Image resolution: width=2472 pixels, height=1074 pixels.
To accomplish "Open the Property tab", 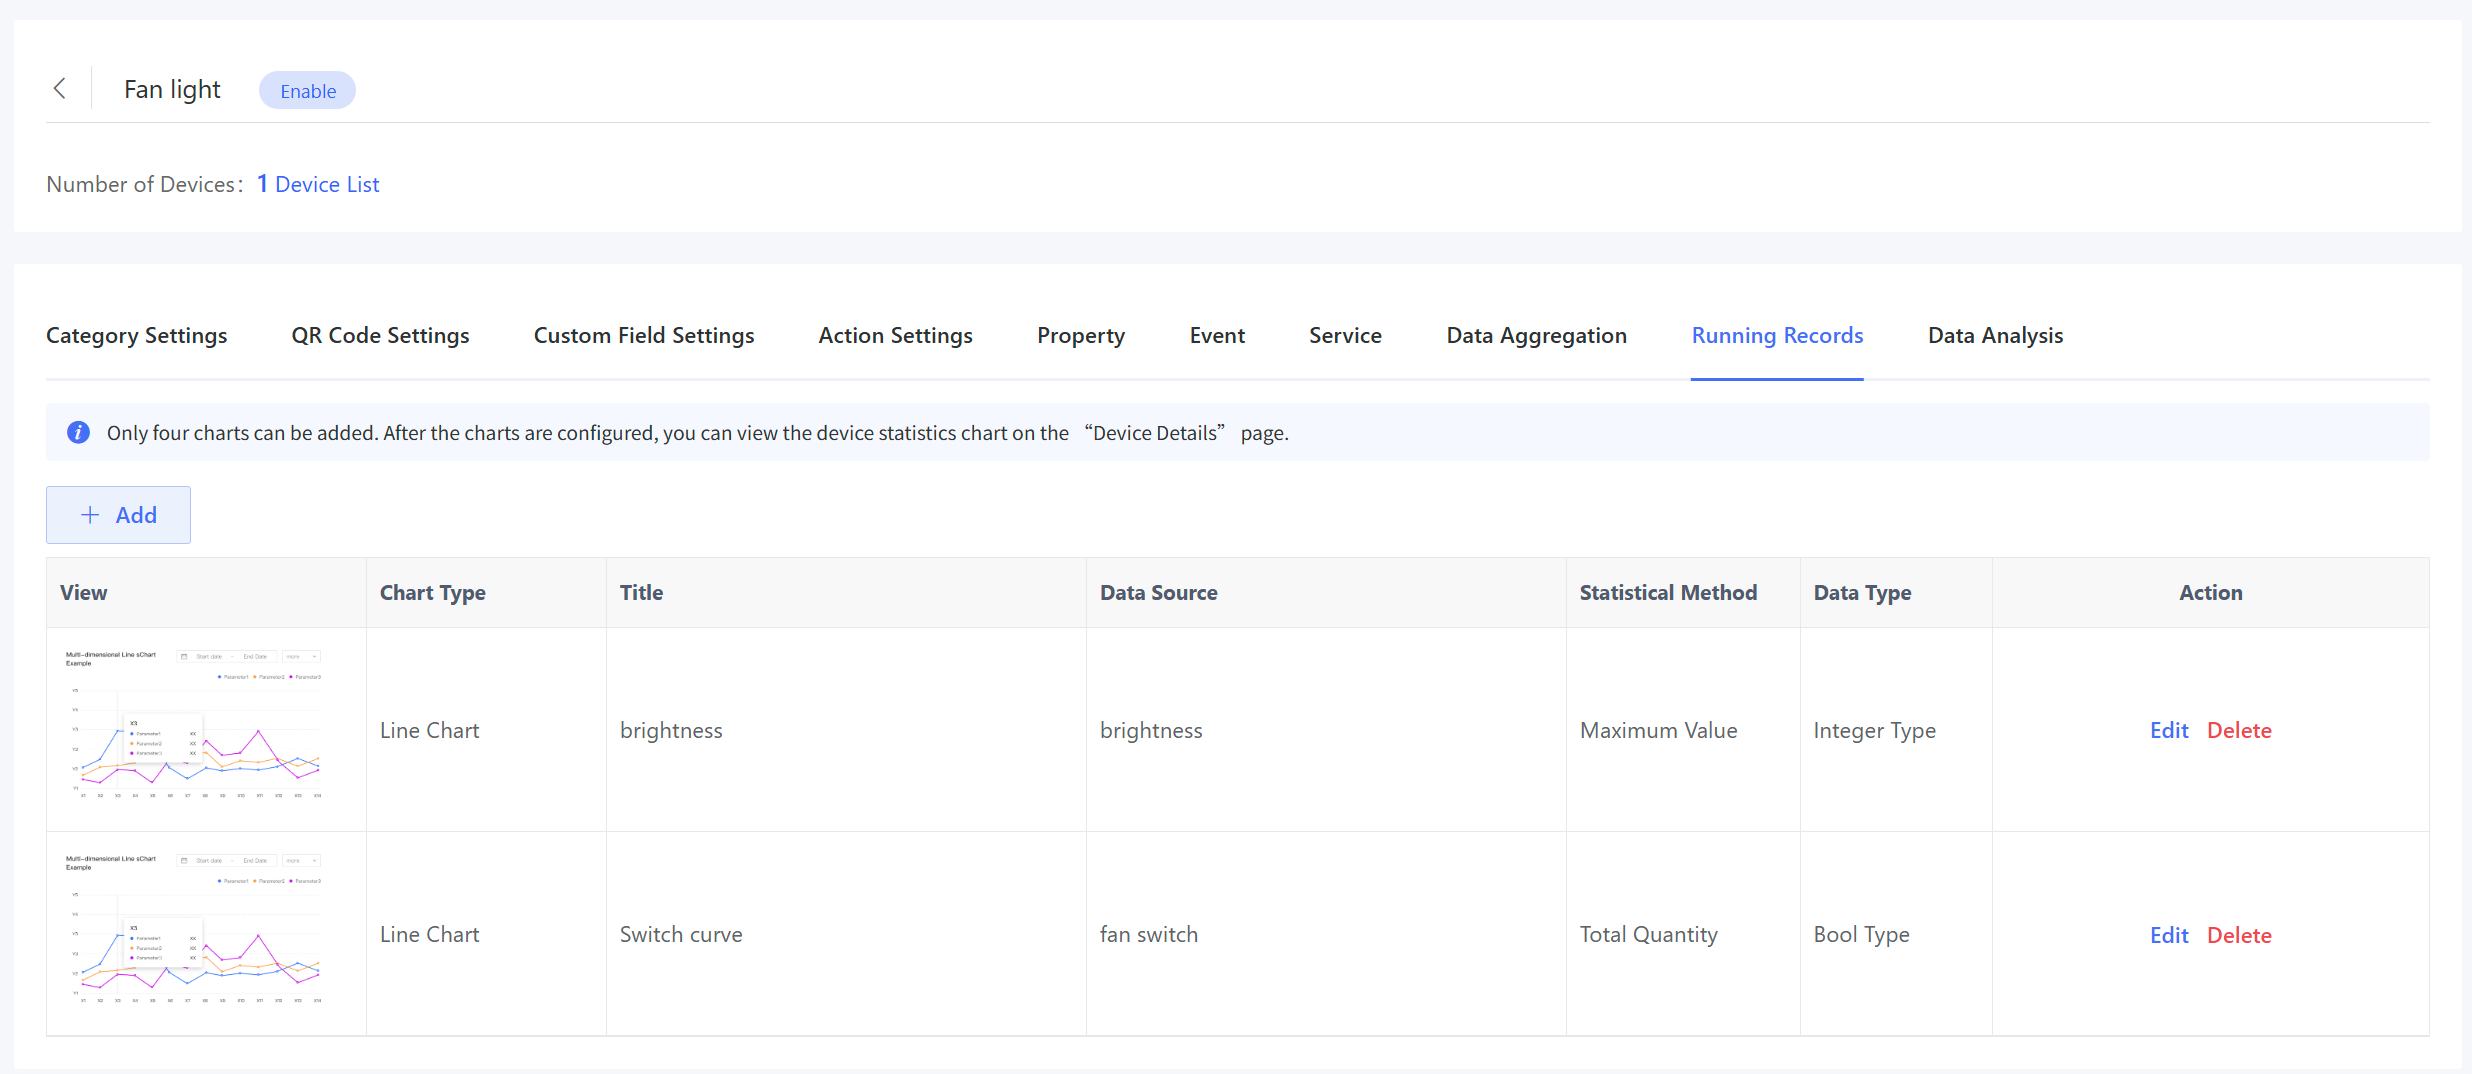I will pyautogui.click(x=1081, y=336).
